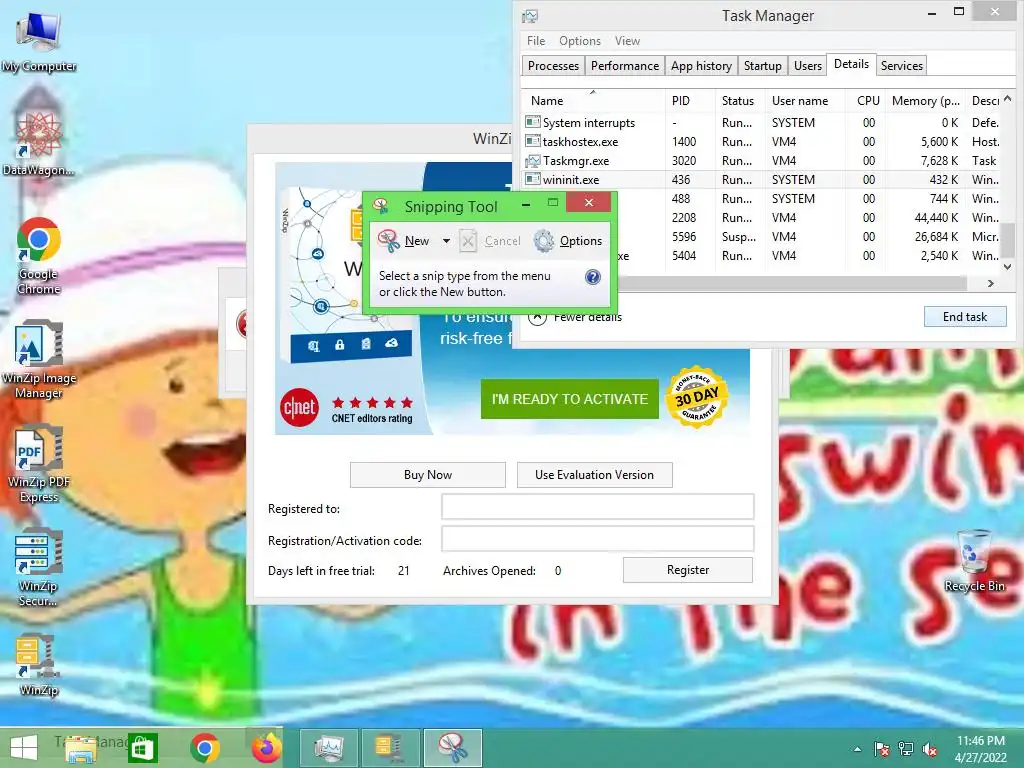
Task: Switch to the Performance tab
Action: 625,65
